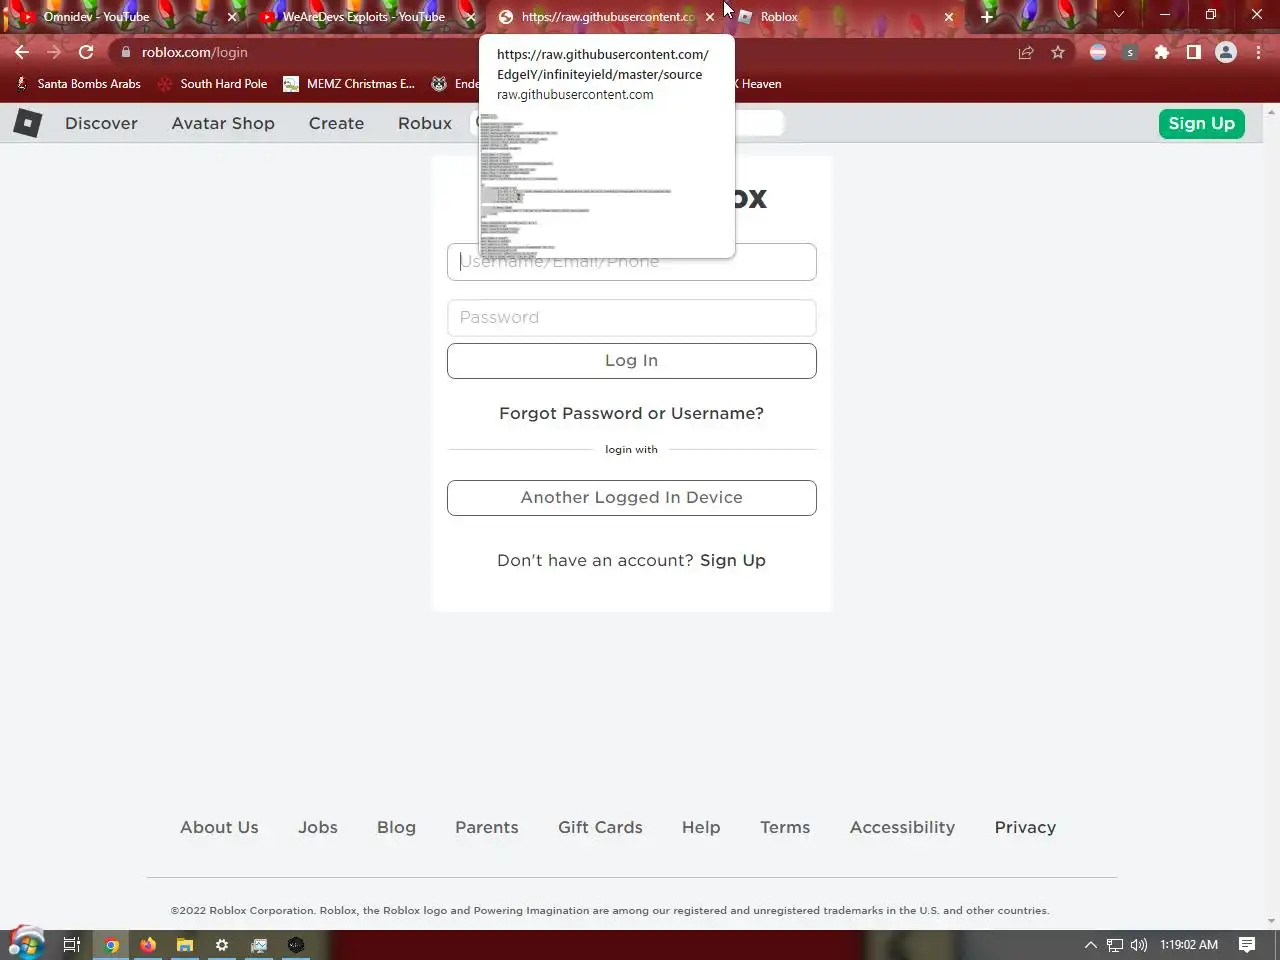Click the browser forward arrow
This screenshot has height=960, width=1280.
[x=54, y=52]
